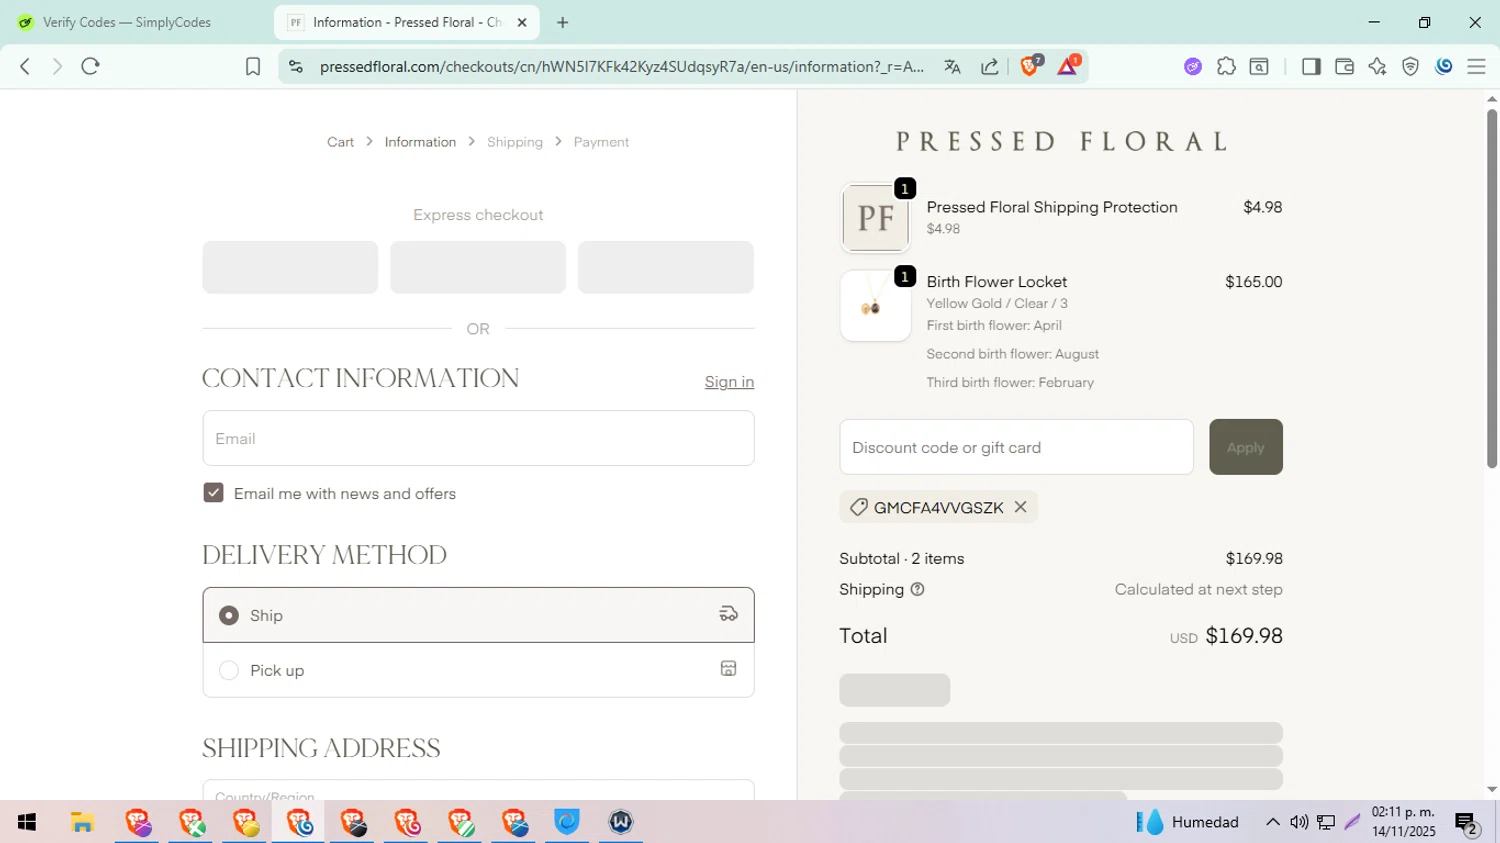This screenshot has width=1500, height=843.
Task: Remove discount code GMCFA4VVGSZK
Action: 1020,507
